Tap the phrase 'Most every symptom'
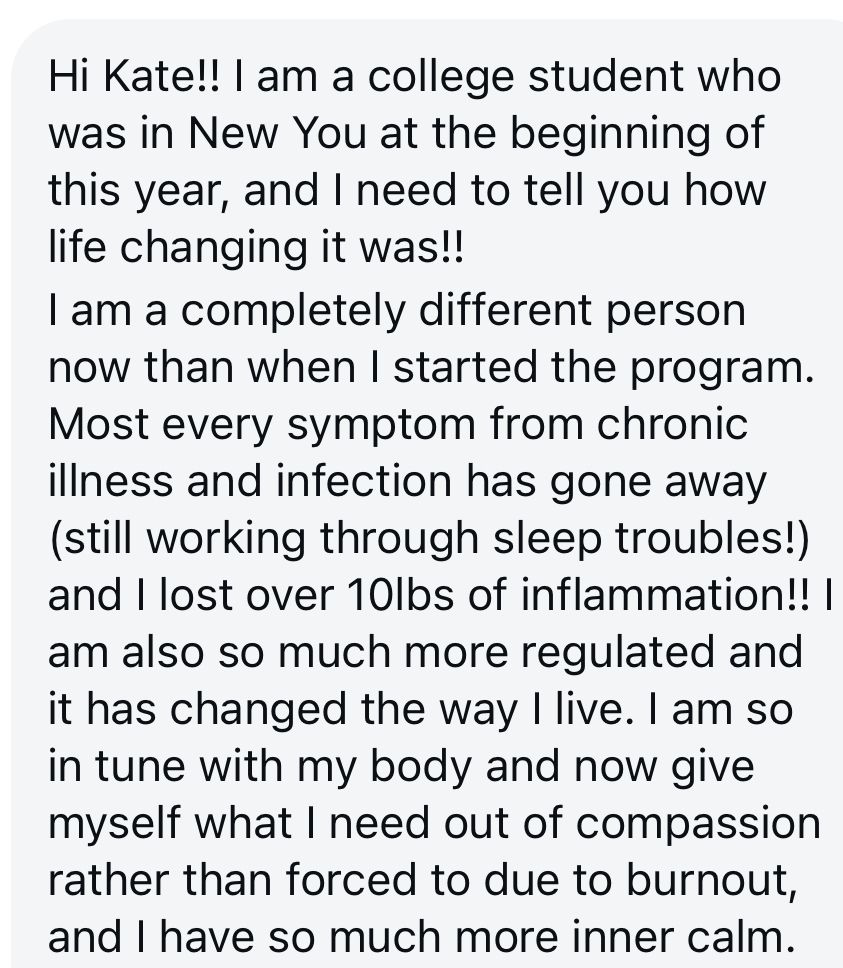 pos(262,427)
